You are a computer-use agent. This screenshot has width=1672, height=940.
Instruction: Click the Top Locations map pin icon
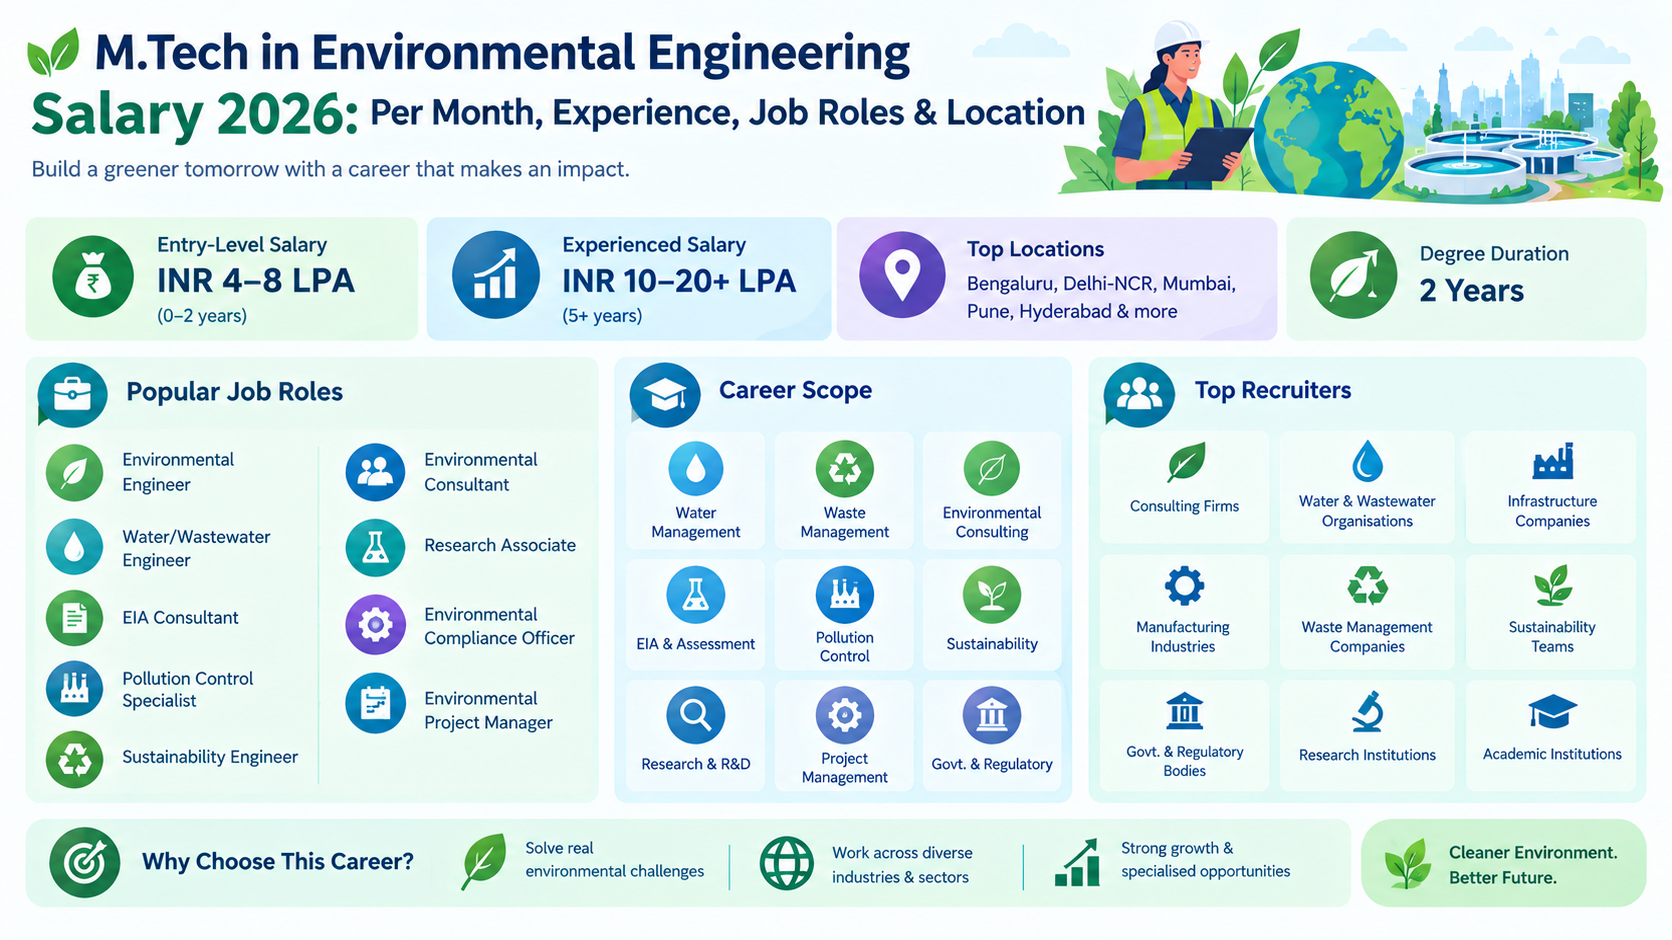pyautogui.click(x=902, y=275)
